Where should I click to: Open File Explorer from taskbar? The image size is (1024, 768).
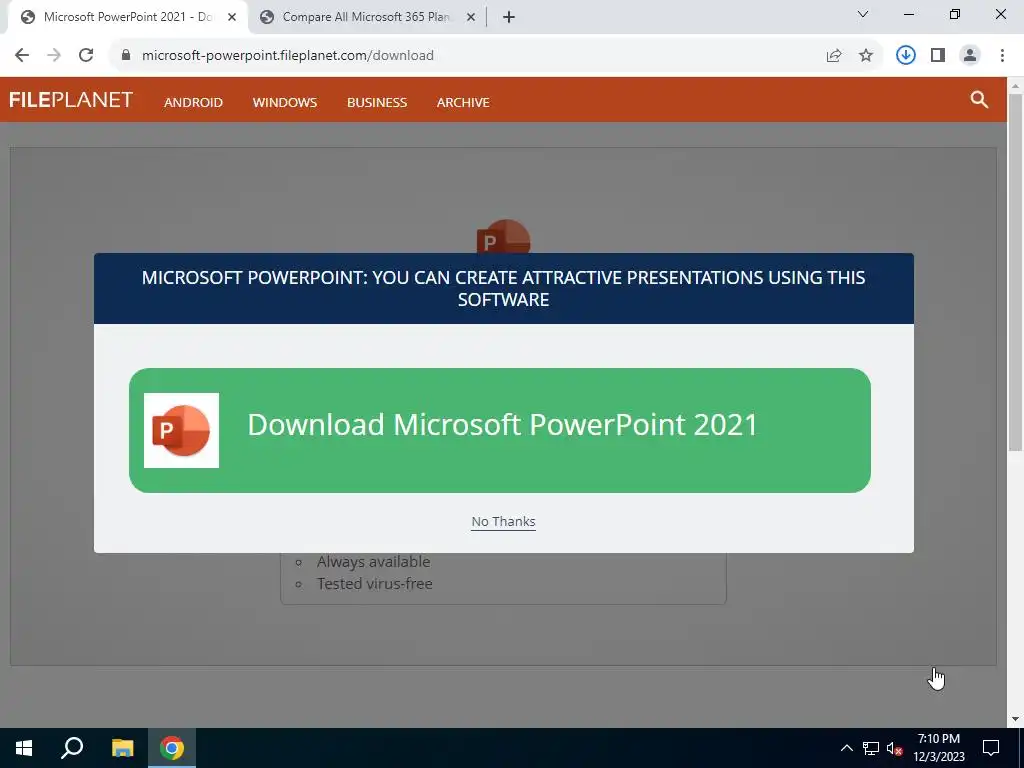pos(122,748)
